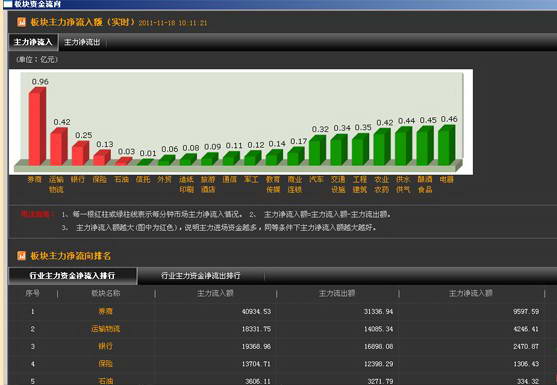
Task: Select the 31336.94 outflow cell
Action: tap(378, 311)
